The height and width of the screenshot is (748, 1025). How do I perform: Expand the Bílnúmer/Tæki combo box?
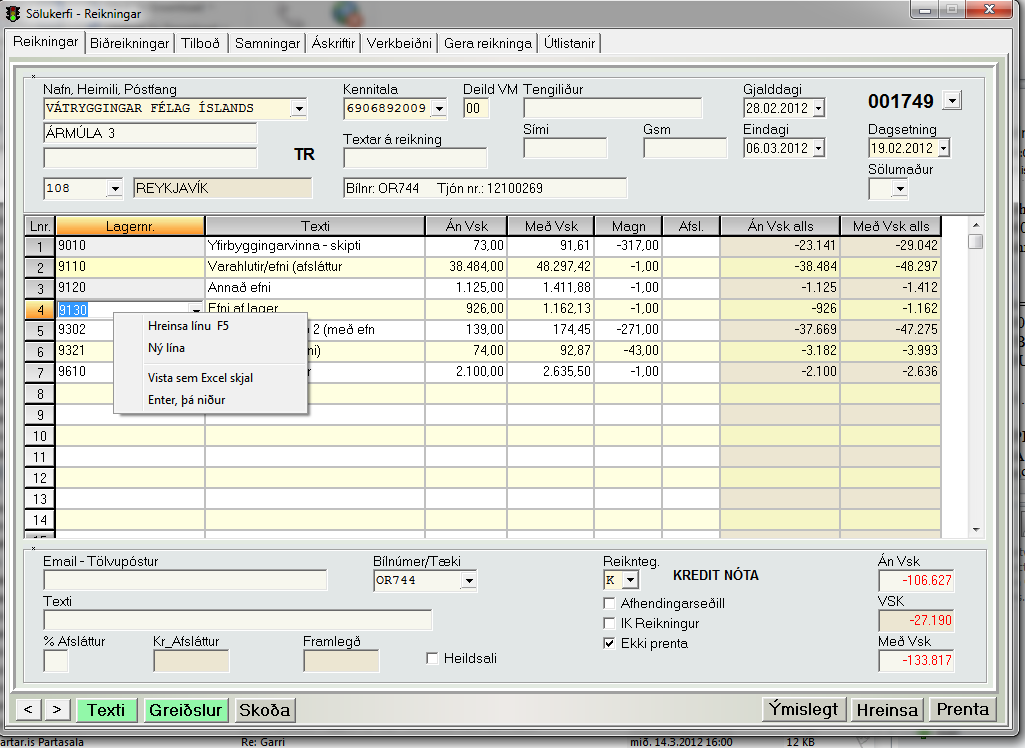469,580
